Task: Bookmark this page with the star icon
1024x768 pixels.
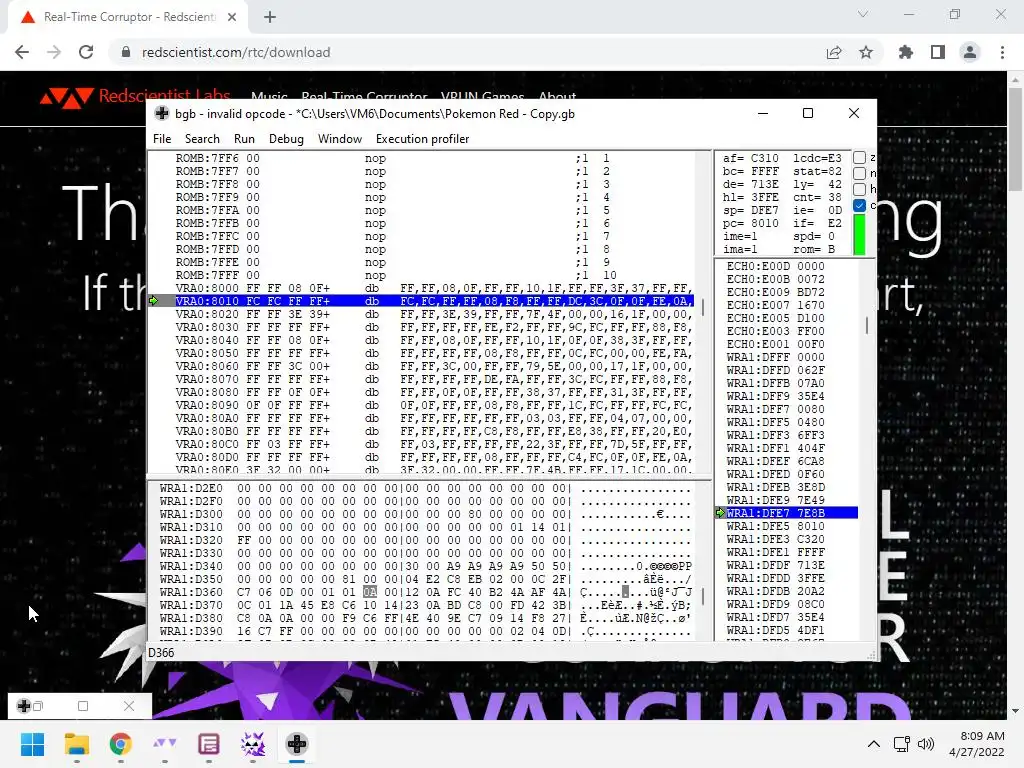Action: click(866, 52)
